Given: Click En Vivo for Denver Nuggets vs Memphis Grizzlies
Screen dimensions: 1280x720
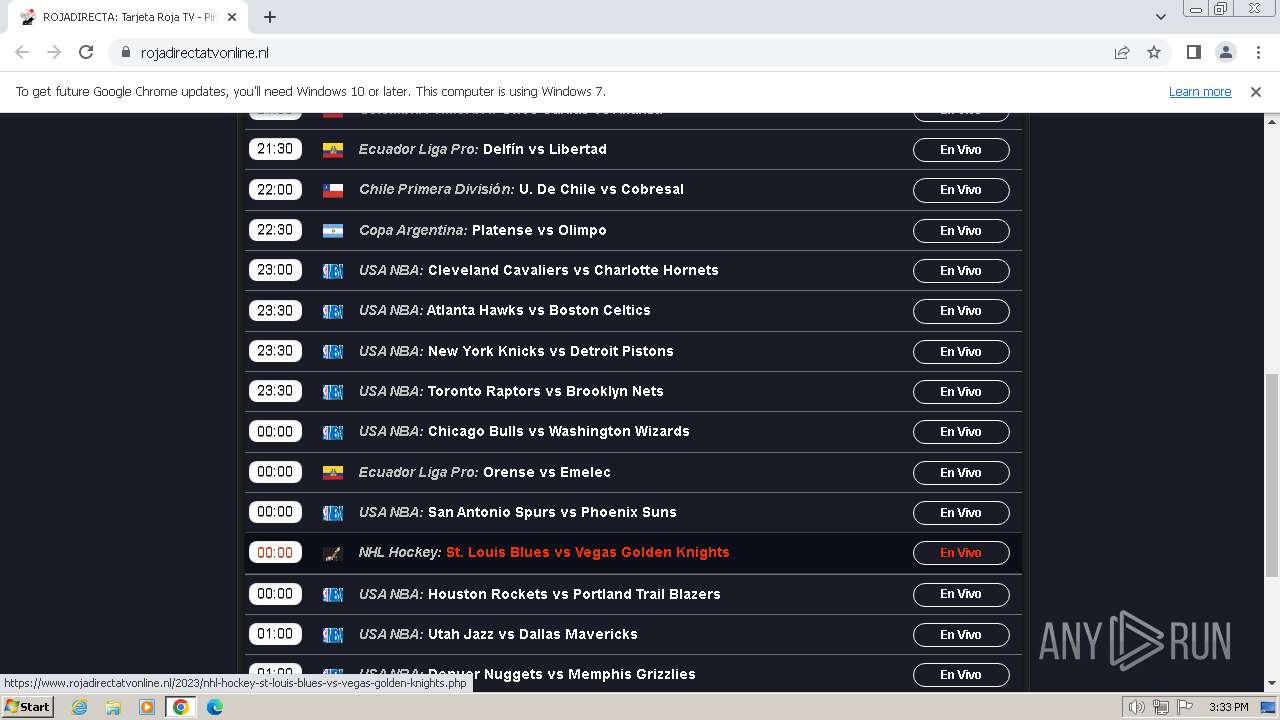Looking at the screenshot, I should coord(961,675).
